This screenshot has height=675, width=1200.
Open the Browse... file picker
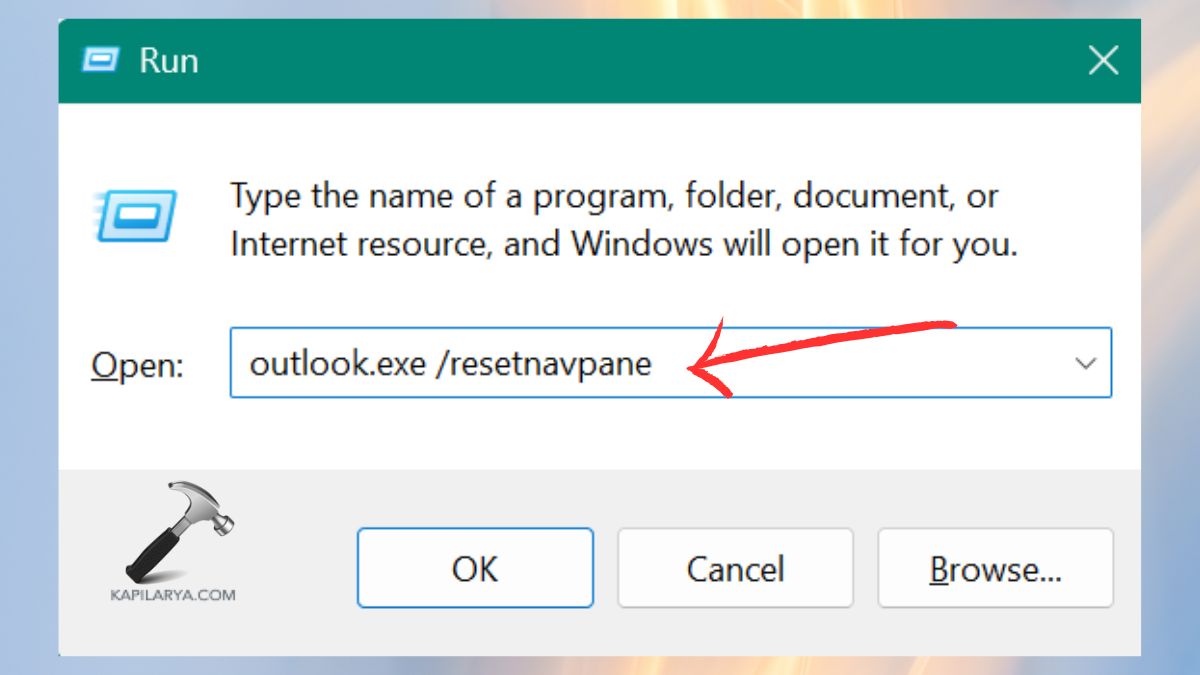995,568
